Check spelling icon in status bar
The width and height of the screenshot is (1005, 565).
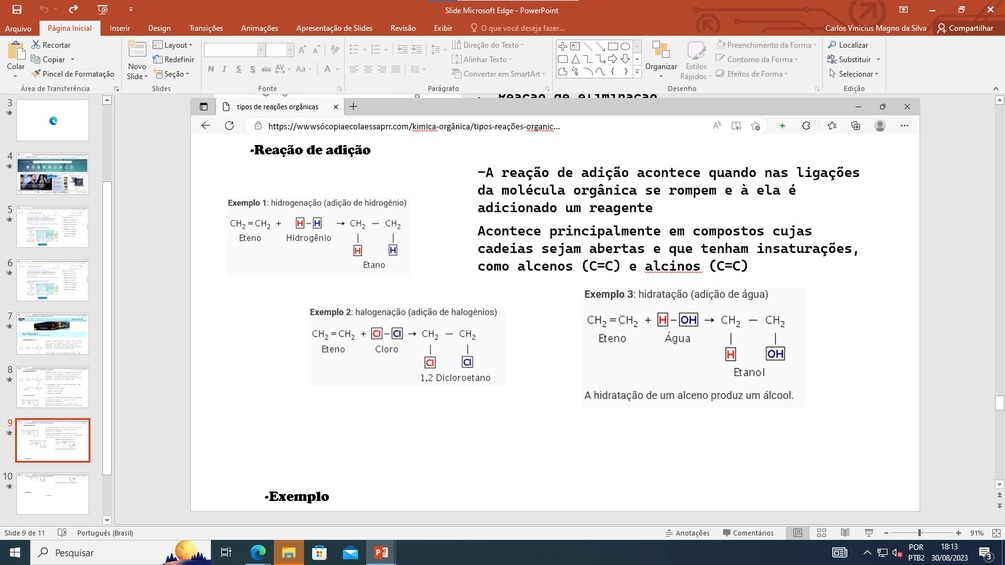[62, 533]
